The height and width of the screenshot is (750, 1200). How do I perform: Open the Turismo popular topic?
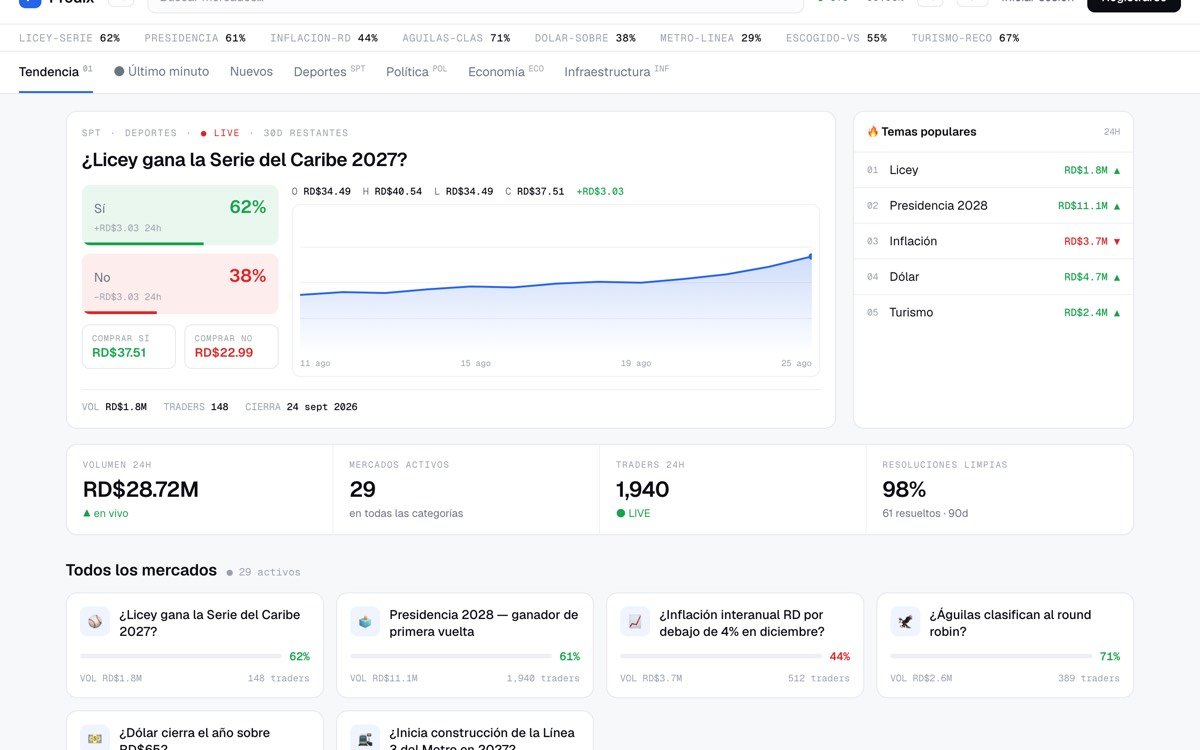click(993, 313)
